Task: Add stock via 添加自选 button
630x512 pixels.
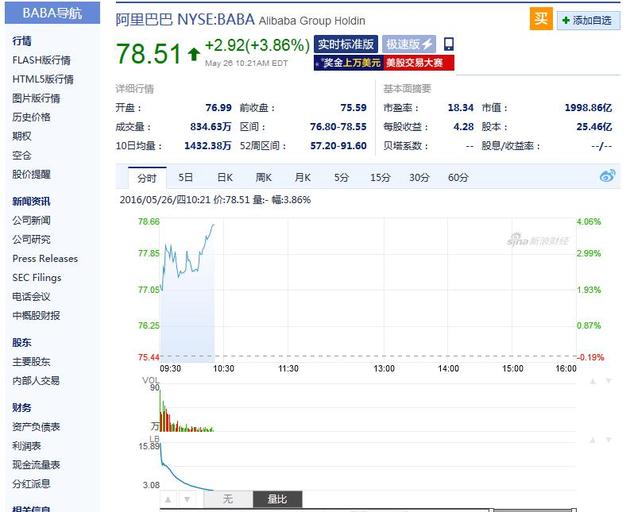Action: pos(588,20)
